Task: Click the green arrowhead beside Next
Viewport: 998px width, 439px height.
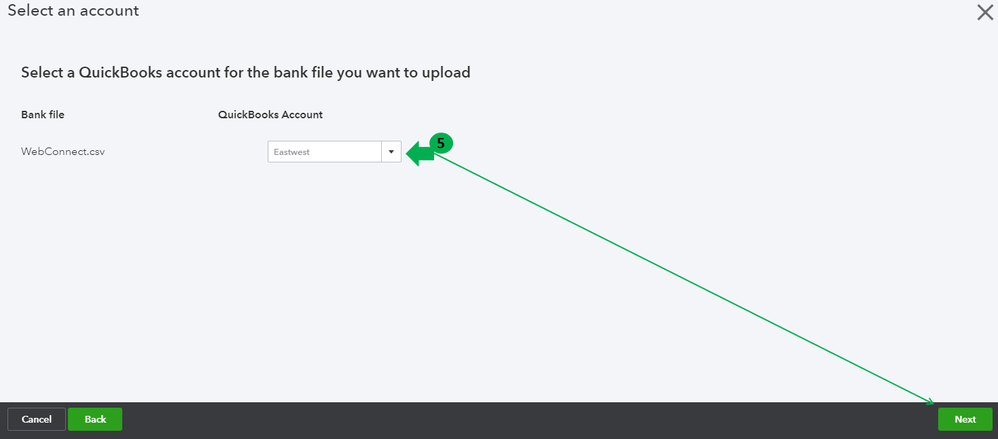Action: click(930, 402)
